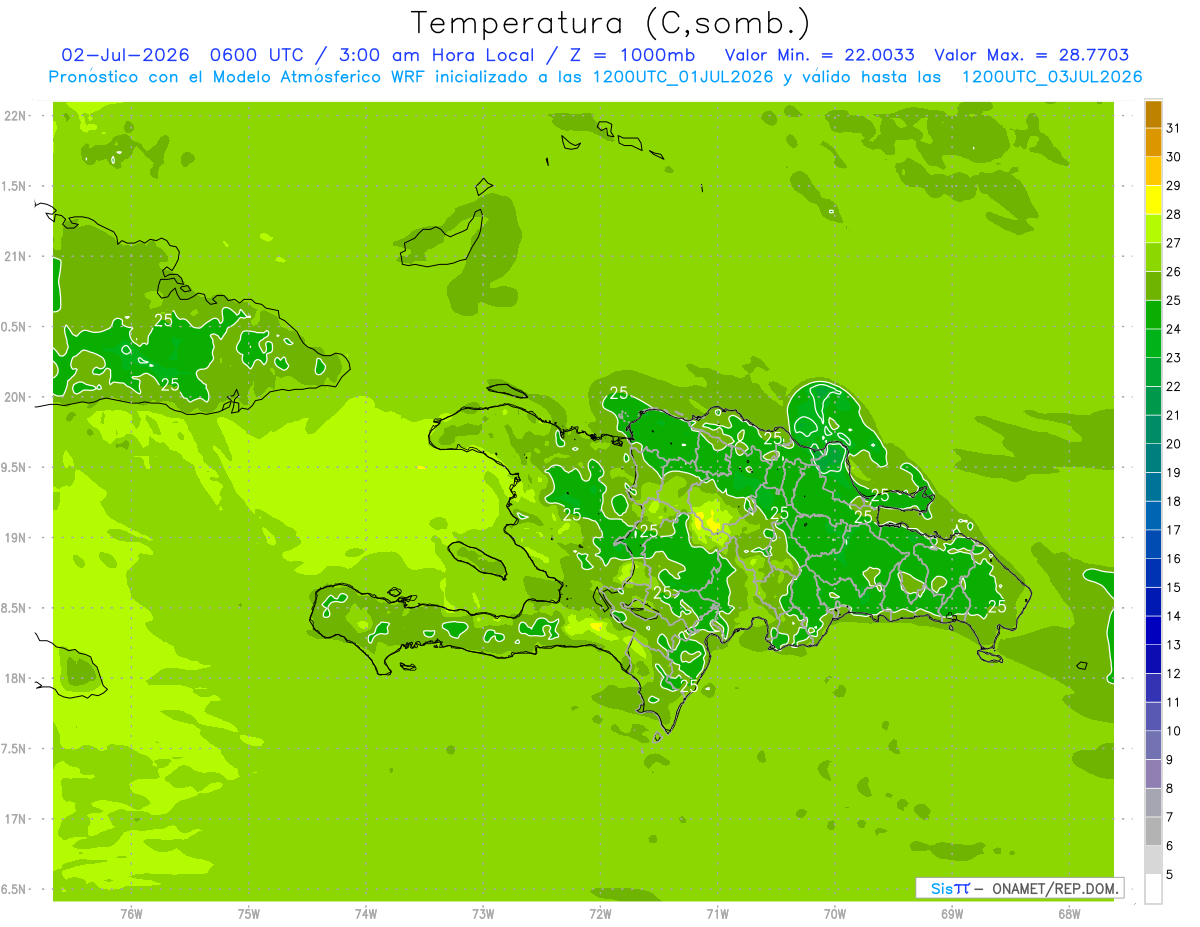Click the Temperatura (C,somb.) chart title

(610, 24)
